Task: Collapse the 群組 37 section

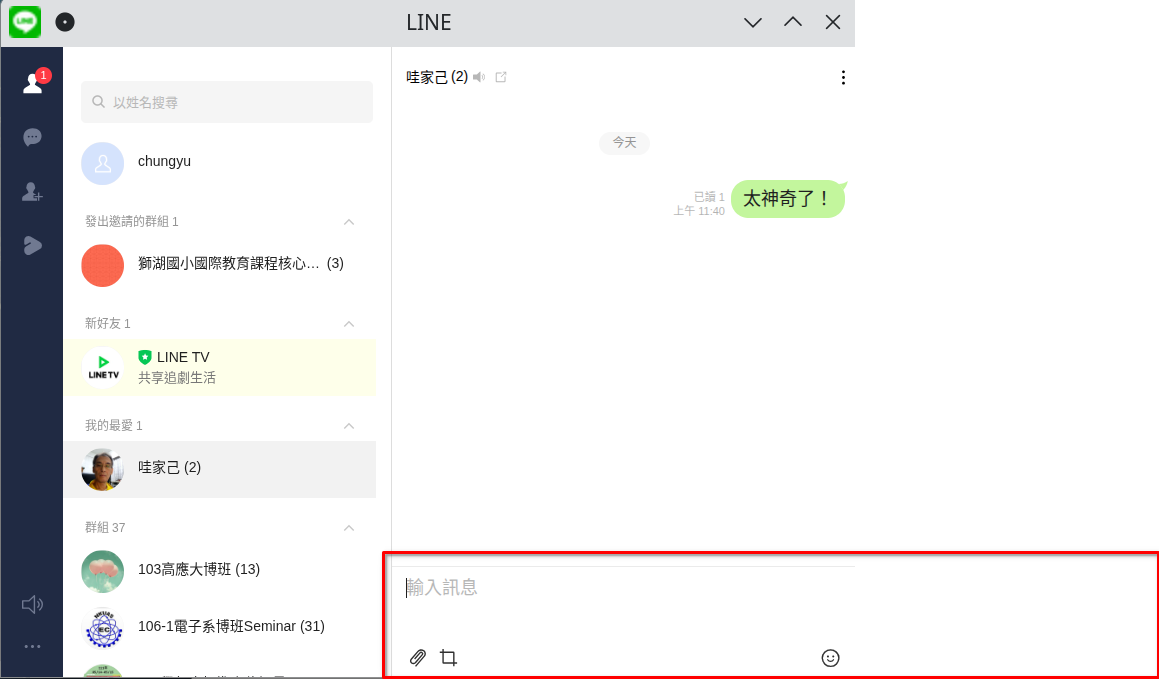Action: pos(349,528)
